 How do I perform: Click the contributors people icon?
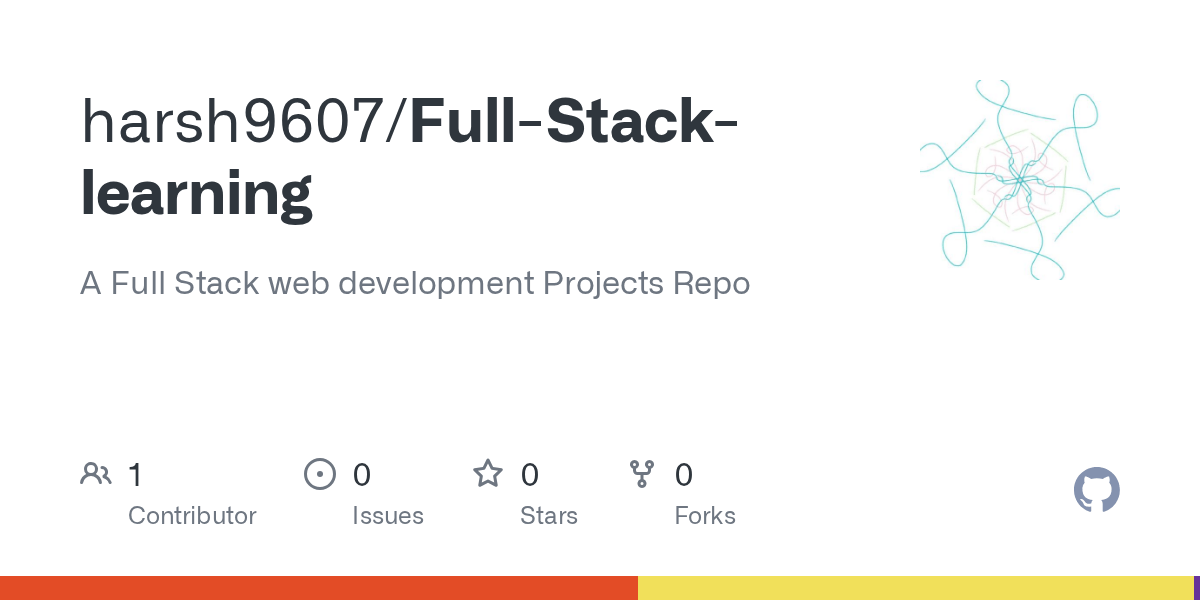(96, 474)
